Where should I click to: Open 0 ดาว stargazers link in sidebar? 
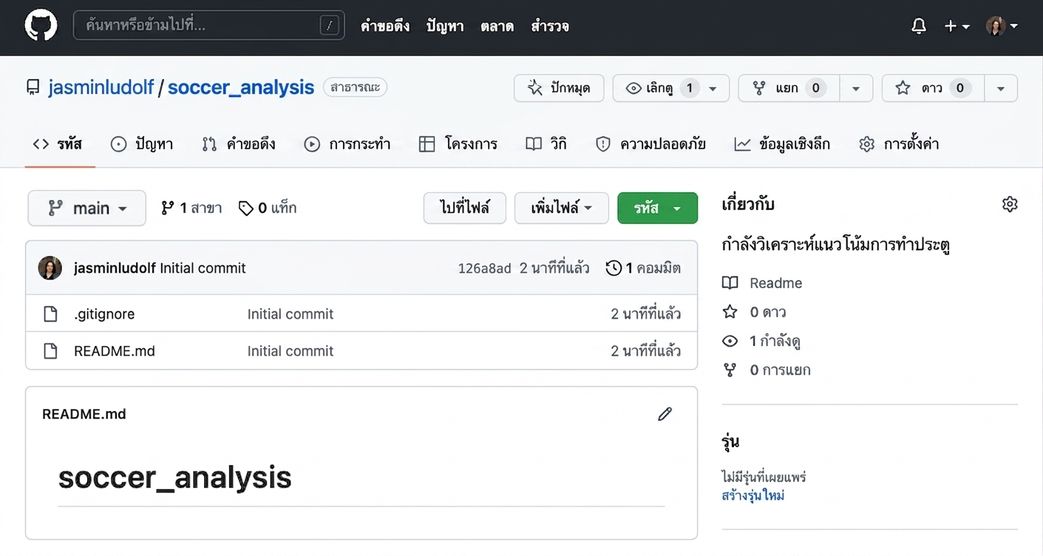pos(754,312)
